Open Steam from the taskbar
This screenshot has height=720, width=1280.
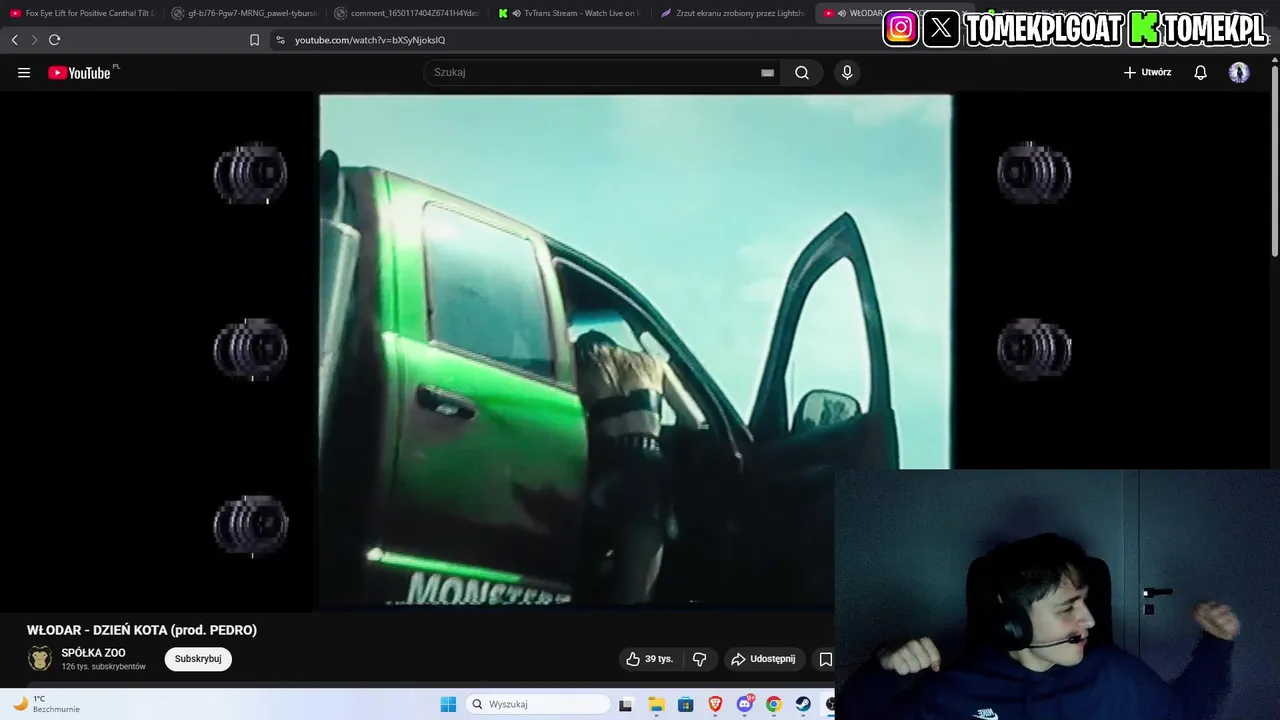(x=803, y=704)
